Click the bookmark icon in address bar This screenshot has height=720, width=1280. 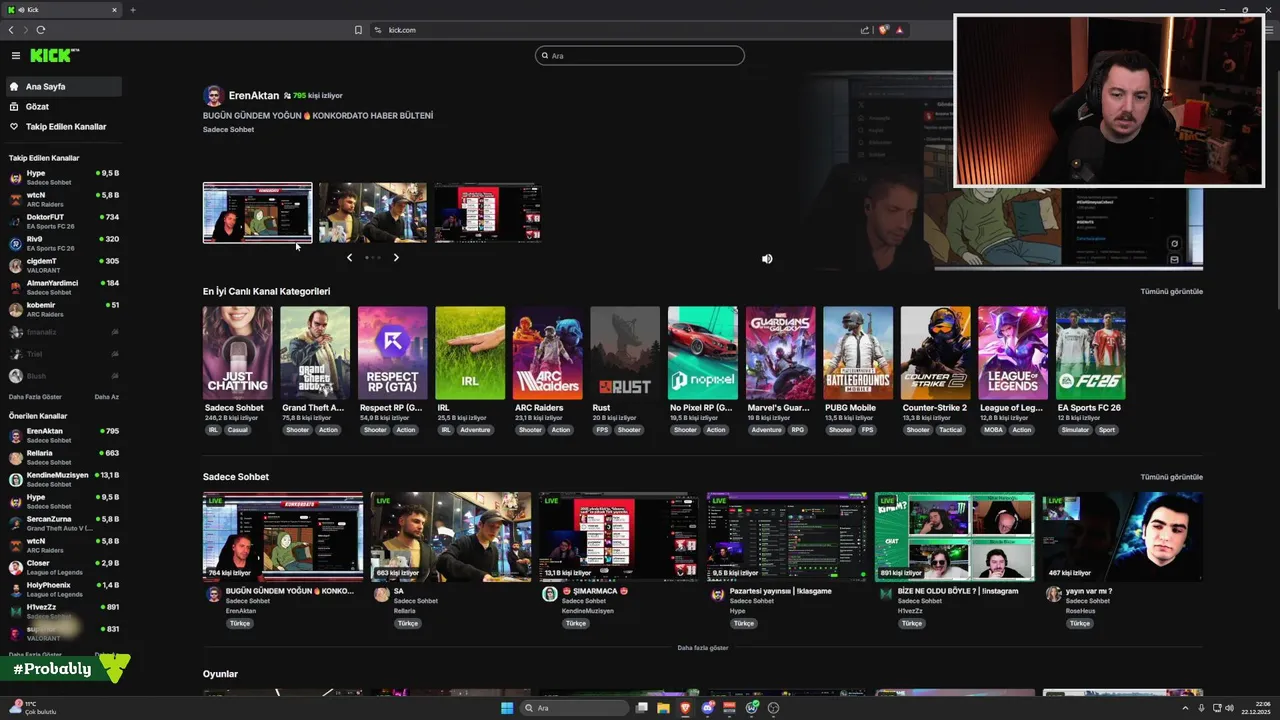[358, 30]
